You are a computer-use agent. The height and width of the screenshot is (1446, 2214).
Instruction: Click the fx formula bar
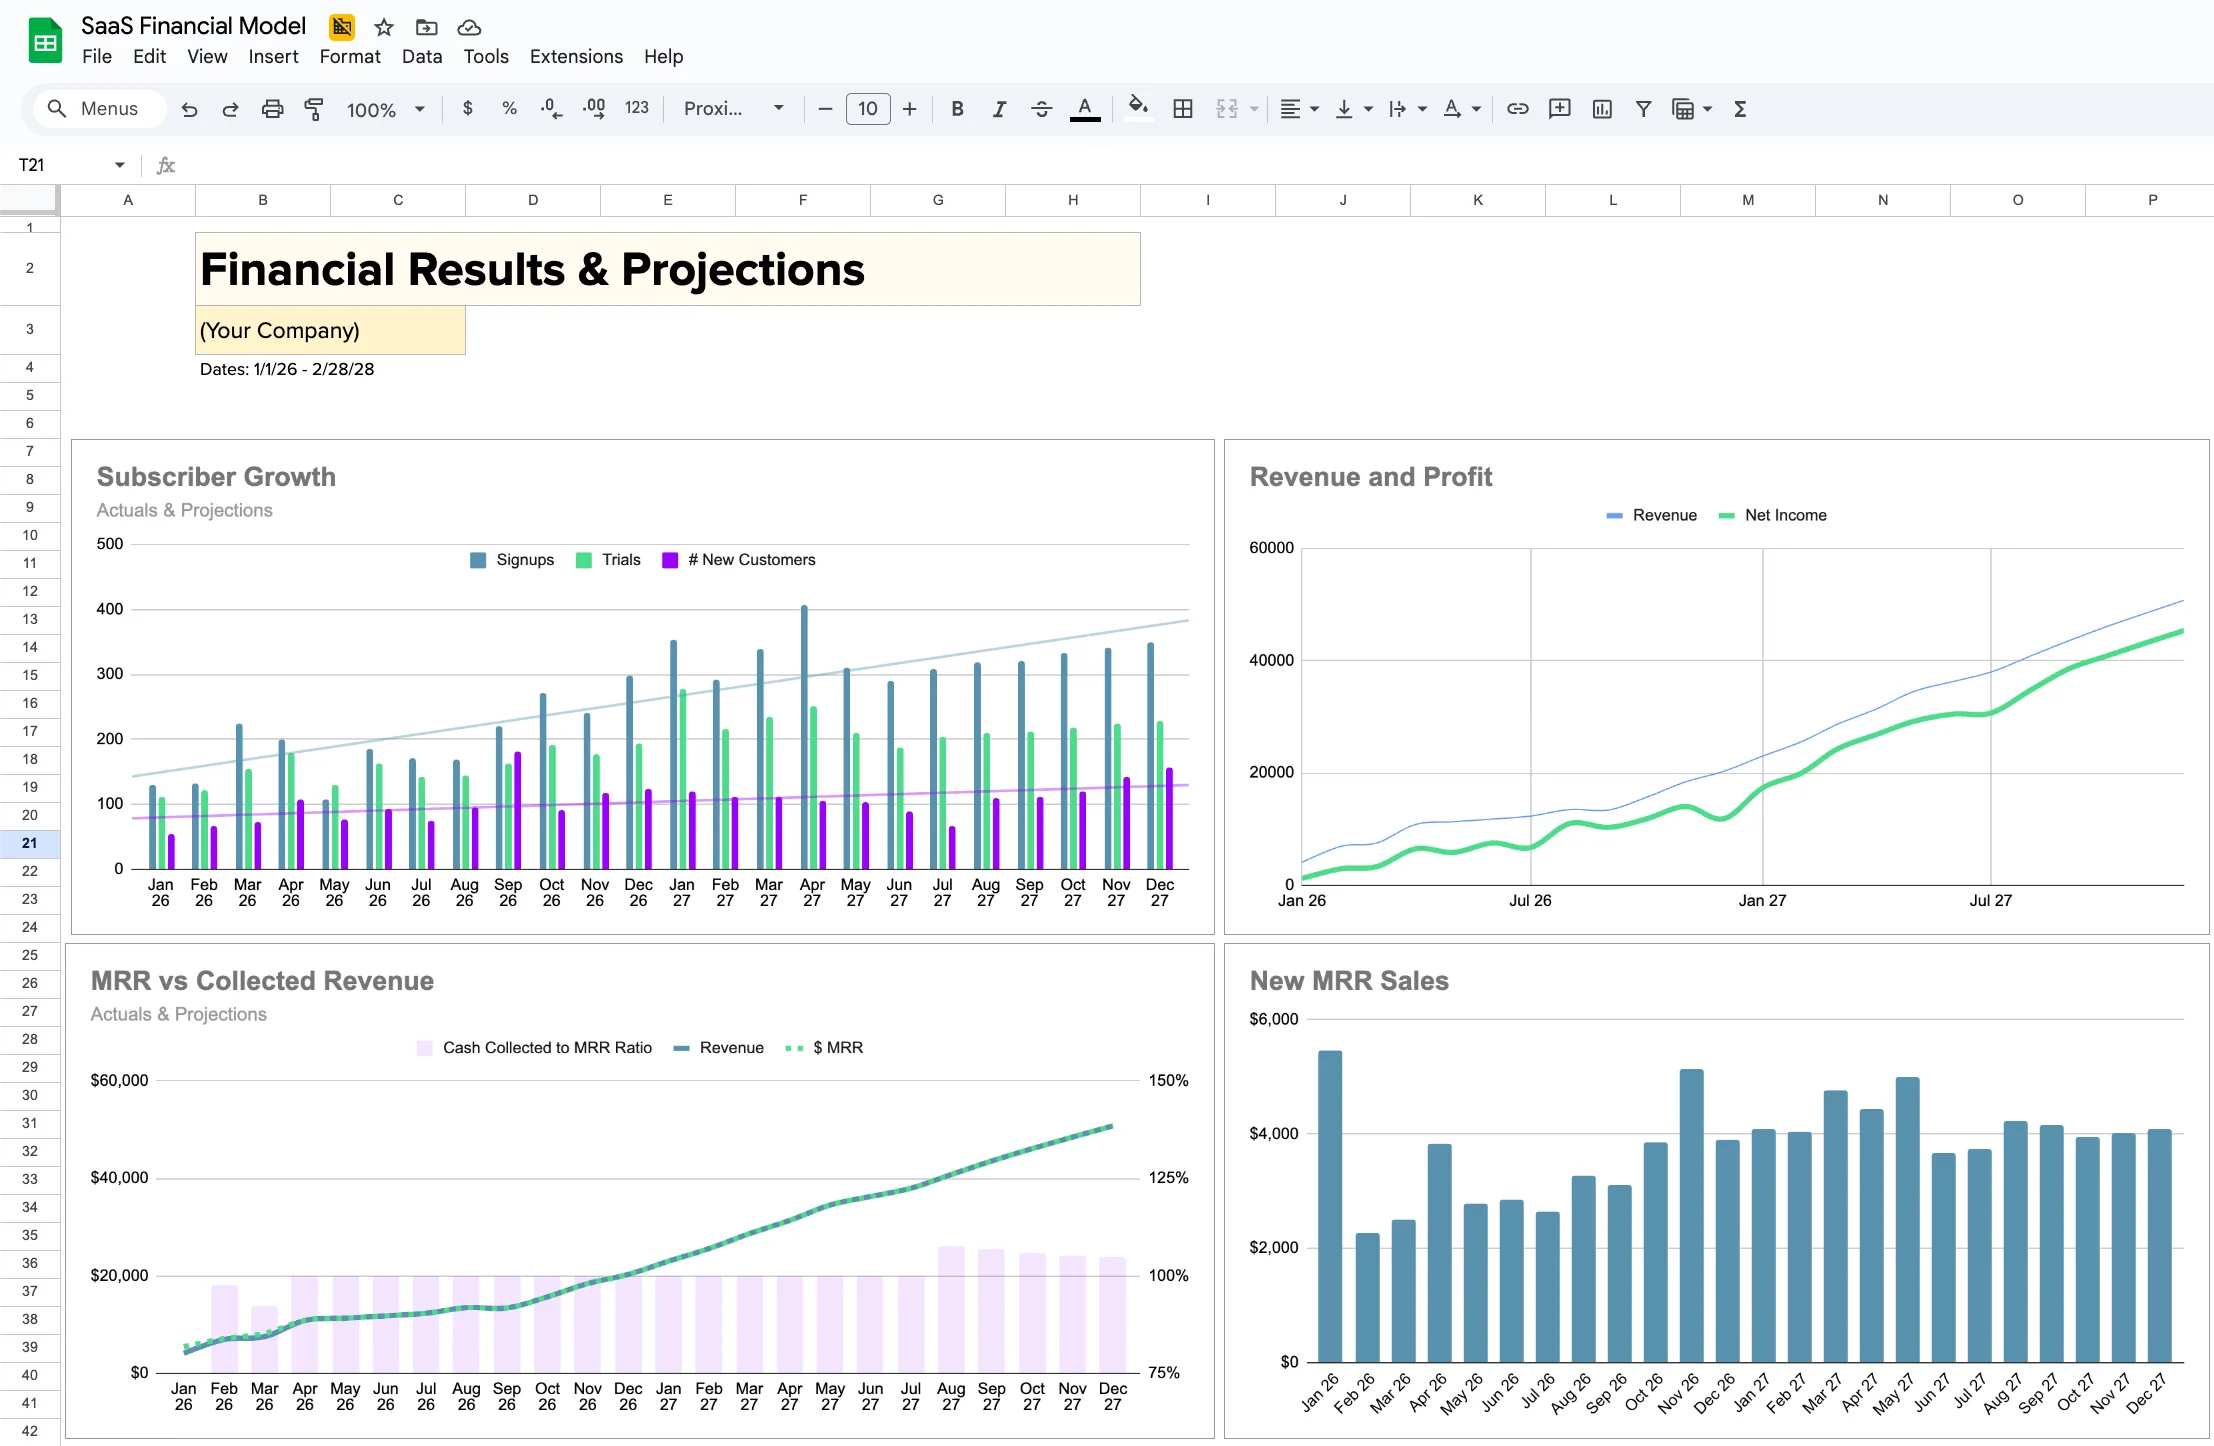pyautogui.click(x=166, y=165)
